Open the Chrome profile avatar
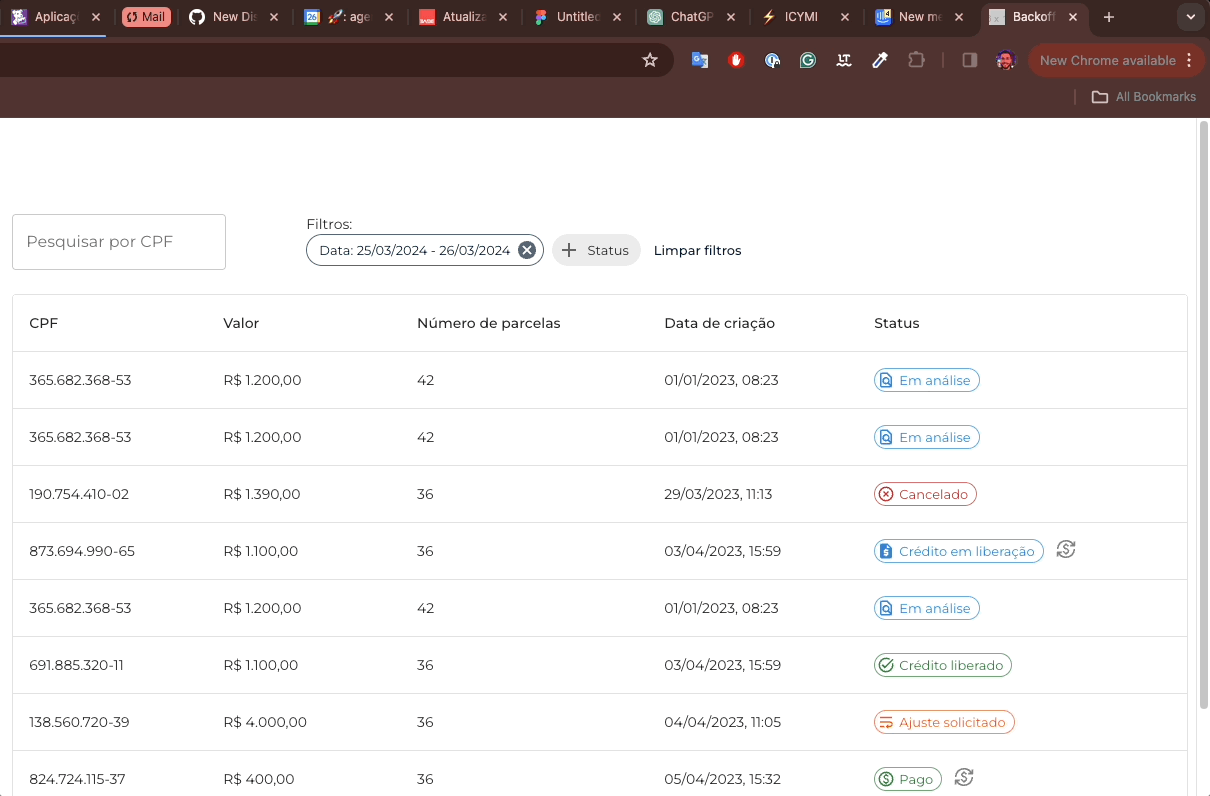The width and height of the screenshot is (1210, 796). (x=1005, y=60)
